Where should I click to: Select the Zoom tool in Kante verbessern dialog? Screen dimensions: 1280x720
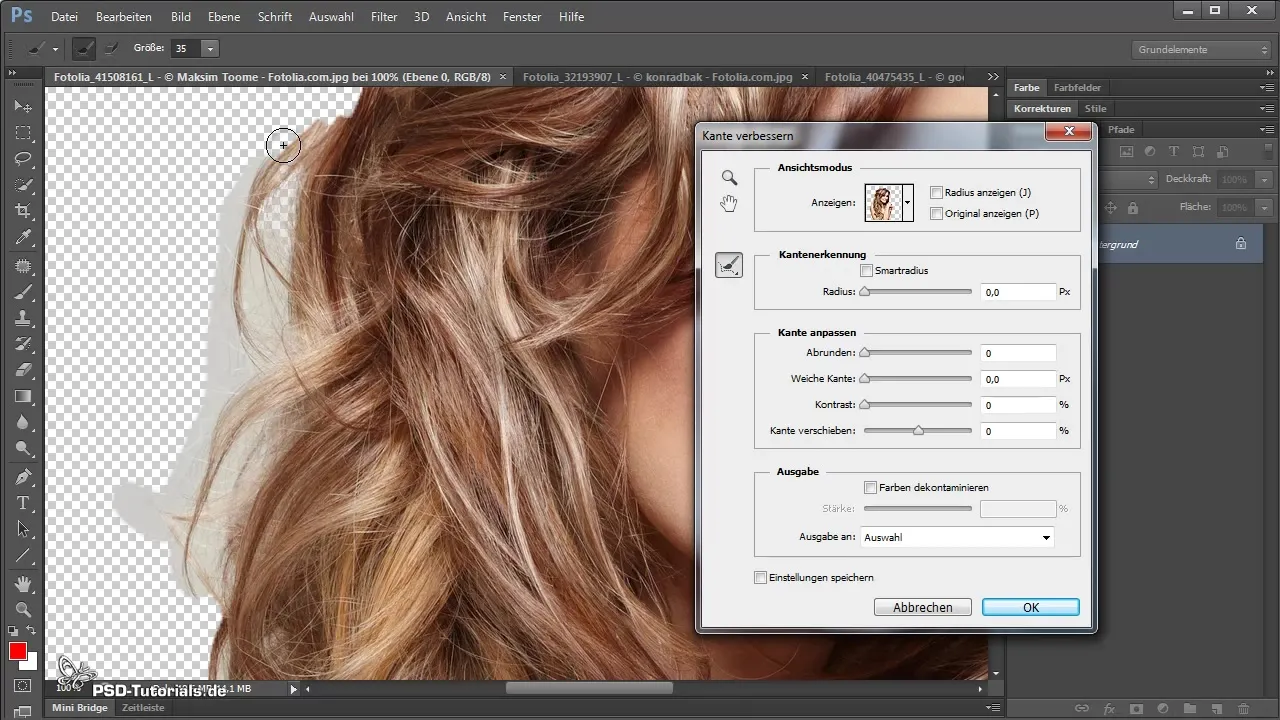[730, 178]
